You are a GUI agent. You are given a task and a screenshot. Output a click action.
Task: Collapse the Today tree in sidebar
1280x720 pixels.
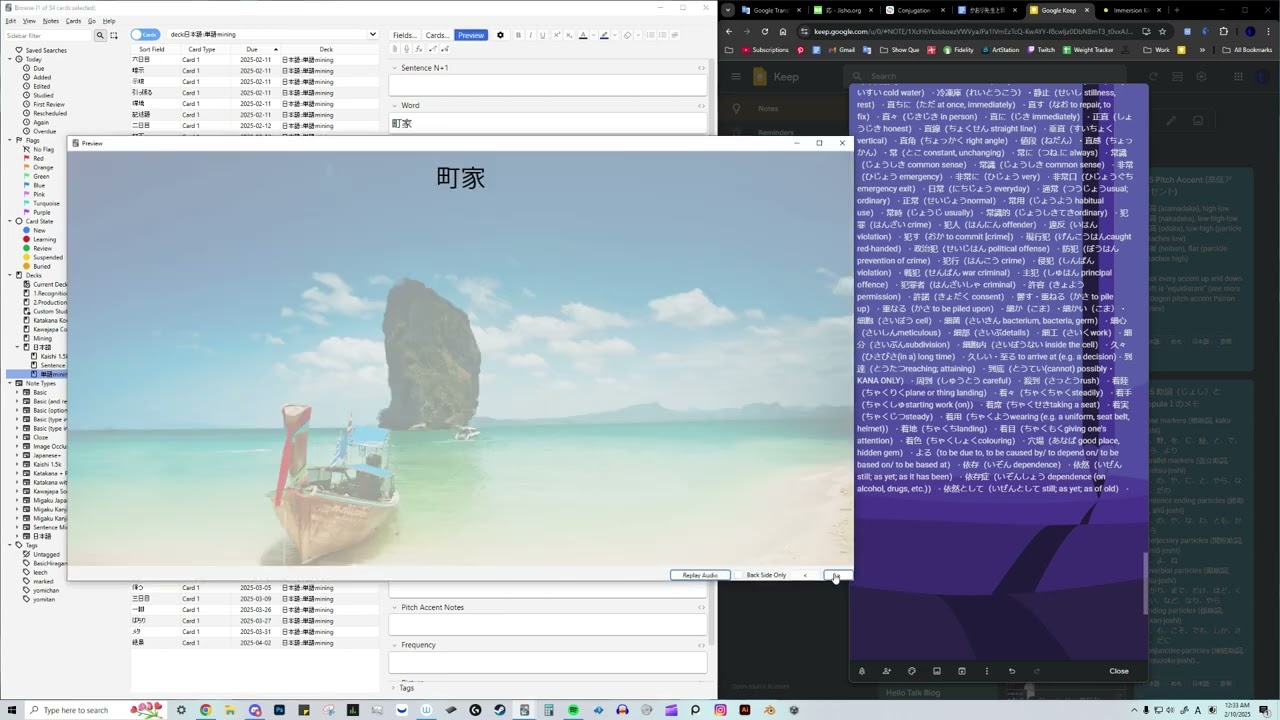tap(9, 59)
